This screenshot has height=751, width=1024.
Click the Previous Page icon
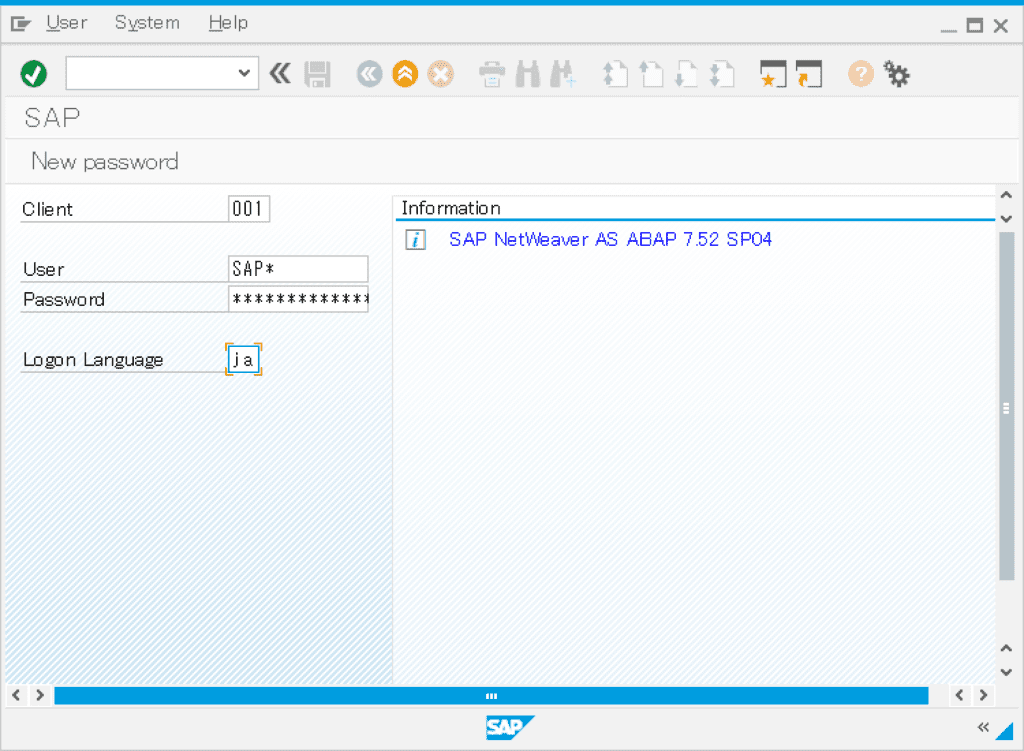pyautogui.click(x=650, y=74)
